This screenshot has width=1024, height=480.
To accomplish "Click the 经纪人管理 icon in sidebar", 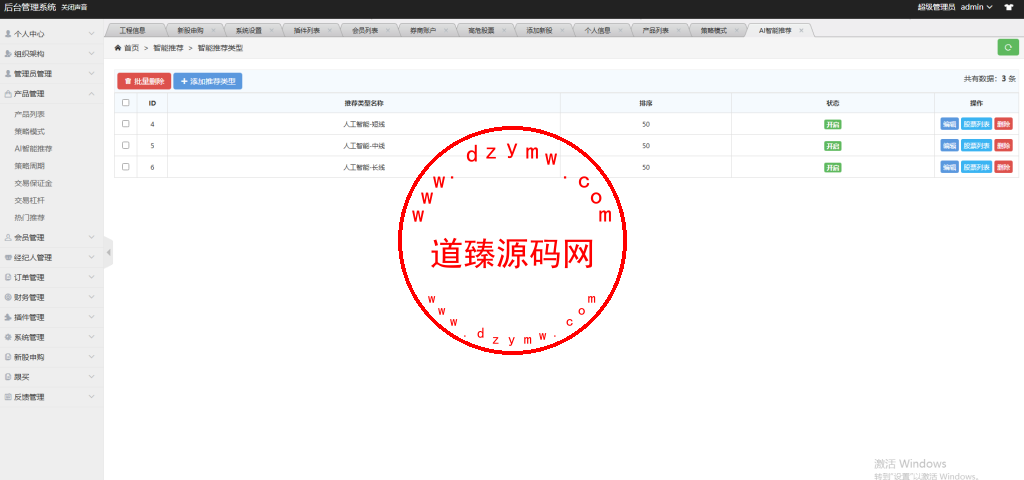I will 8,257.
